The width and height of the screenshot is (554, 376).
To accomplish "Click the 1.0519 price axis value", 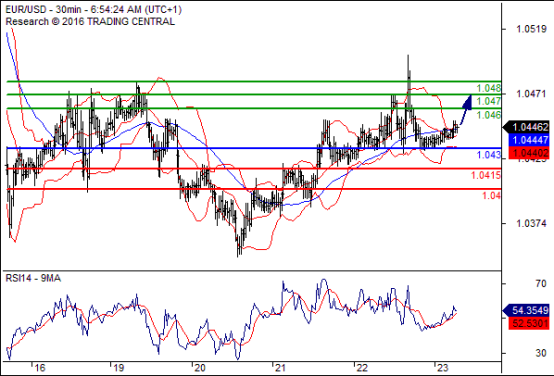I will pyautogui.click(x=531, y=29).
